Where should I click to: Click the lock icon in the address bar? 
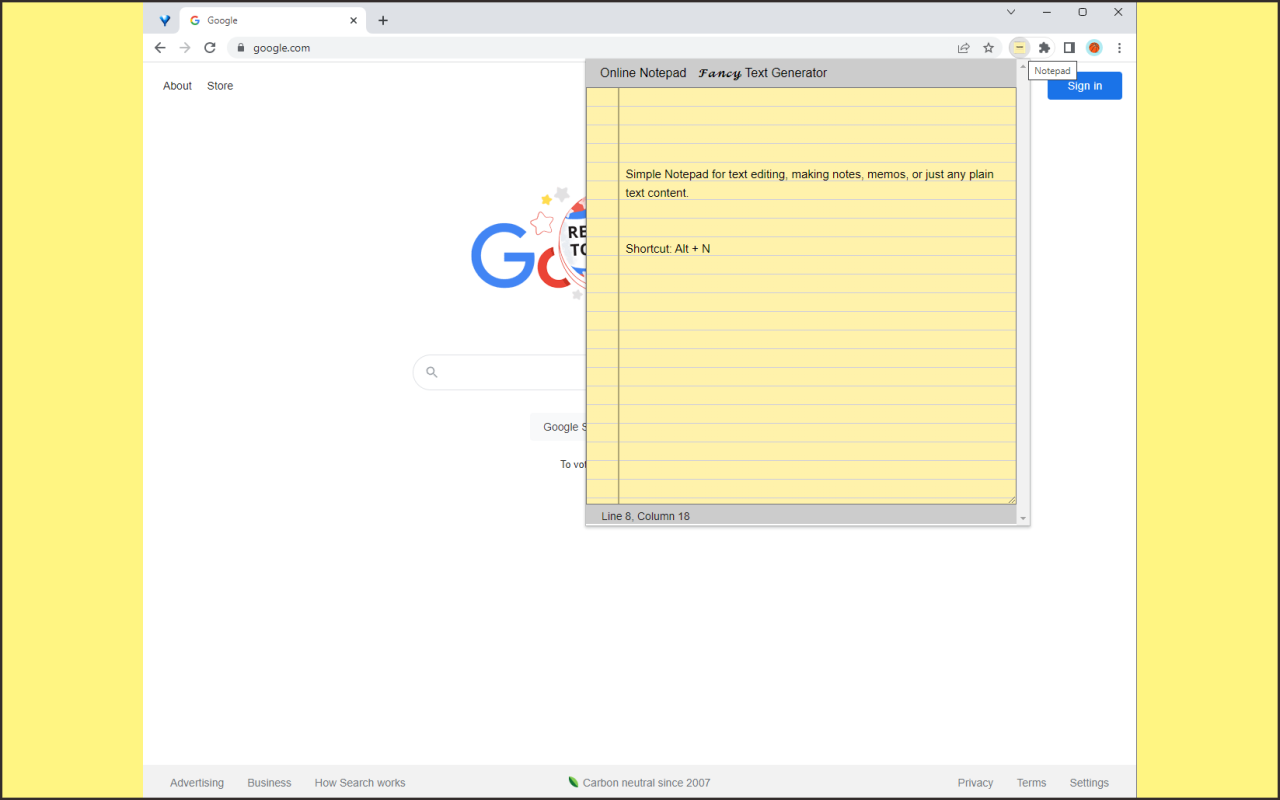(x=239, y=47)
